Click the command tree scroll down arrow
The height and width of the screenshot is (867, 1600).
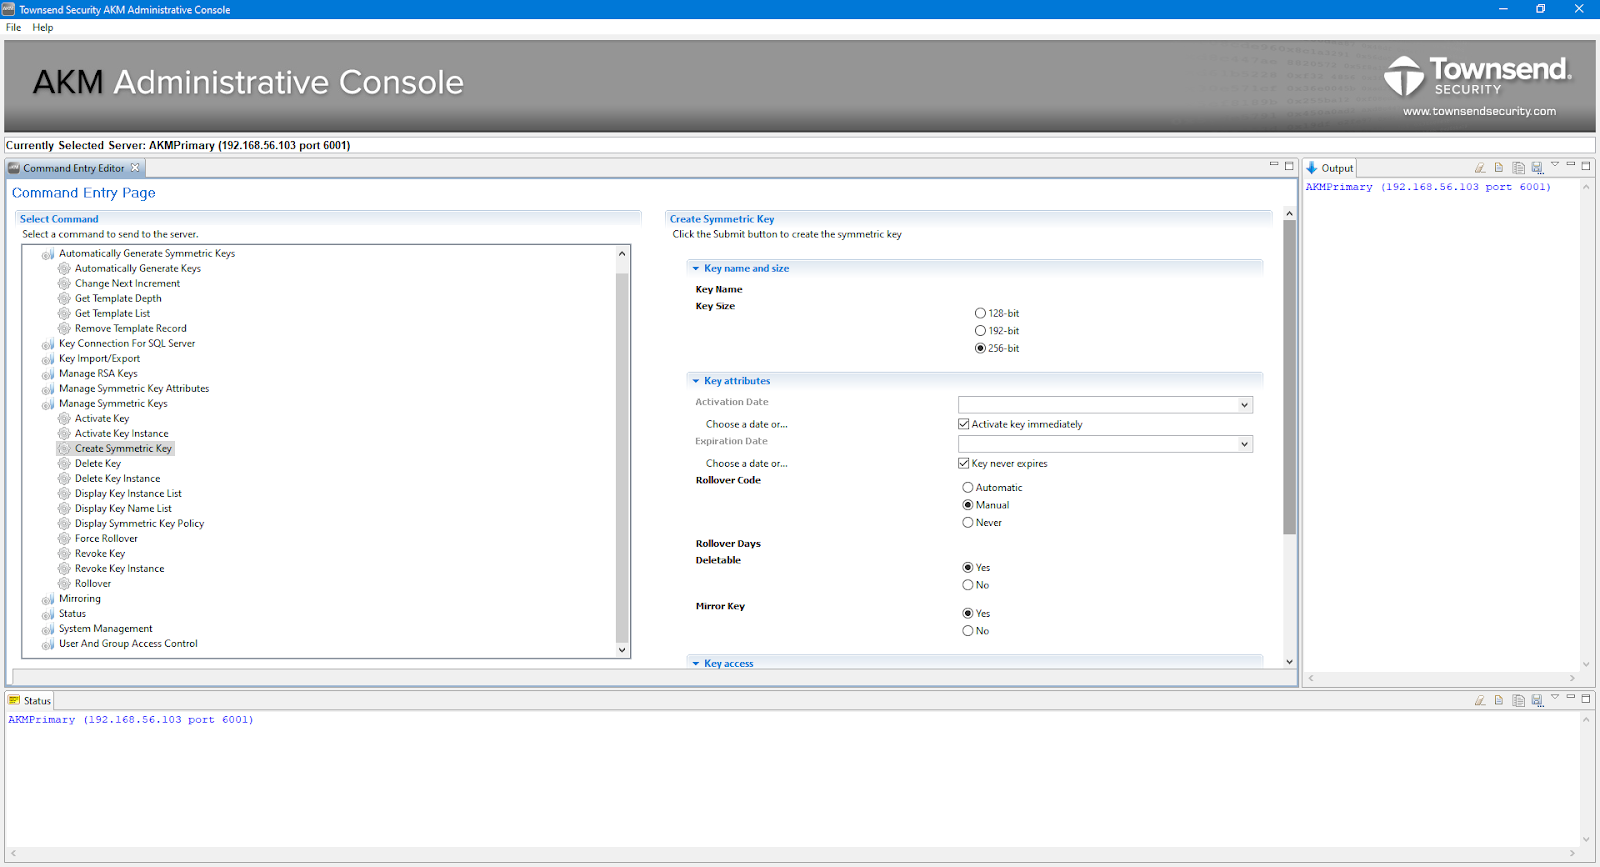(x=622, y=650)
